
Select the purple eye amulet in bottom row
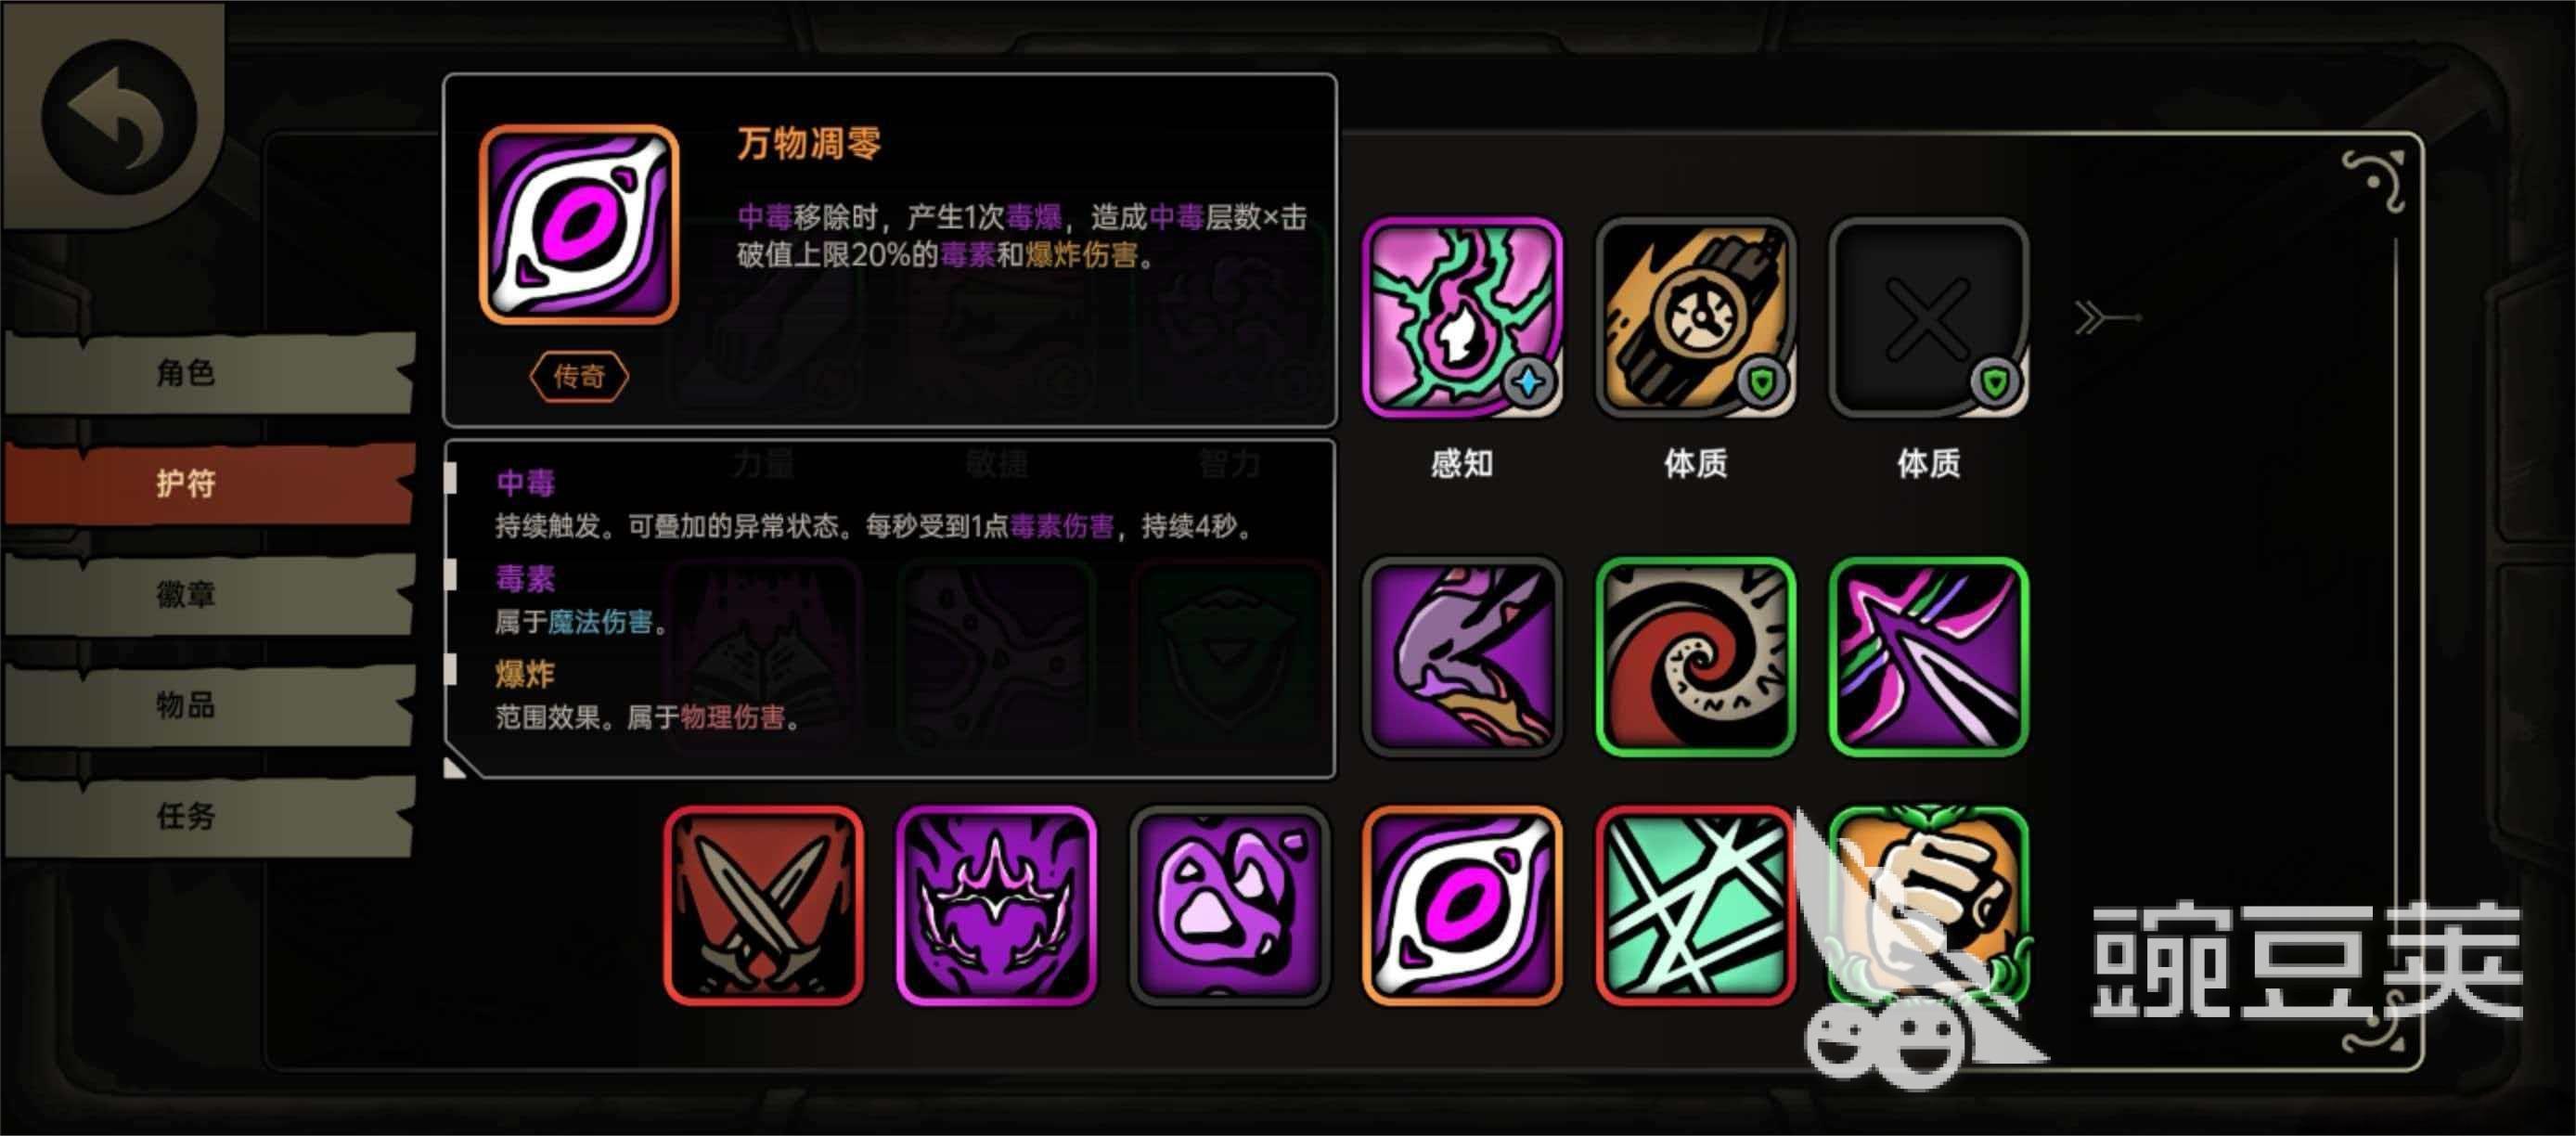click(x=1462, y=906)
